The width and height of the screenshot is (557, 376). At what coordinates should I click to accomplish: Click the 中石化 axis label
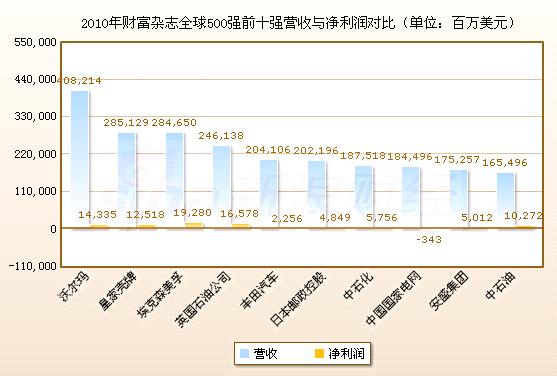coord(358,285)
